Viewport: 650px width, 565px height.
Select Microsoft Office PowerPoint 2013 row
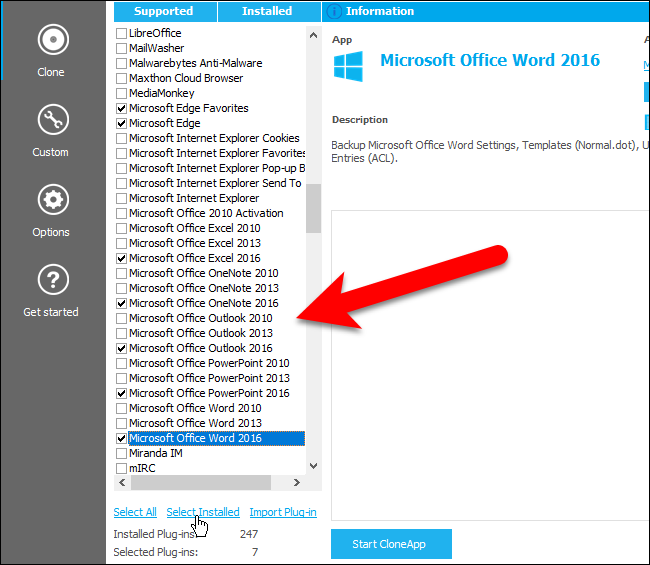(209, 378)
